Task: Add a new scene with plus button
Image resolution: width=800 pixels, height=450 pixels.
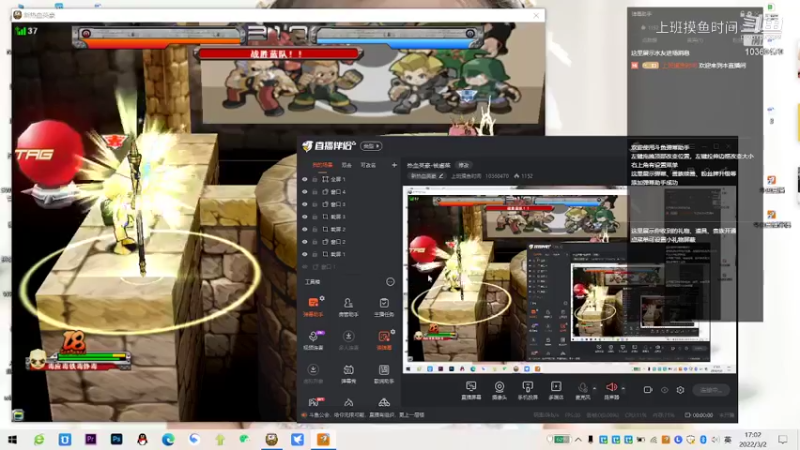Action: click(394, 165)
